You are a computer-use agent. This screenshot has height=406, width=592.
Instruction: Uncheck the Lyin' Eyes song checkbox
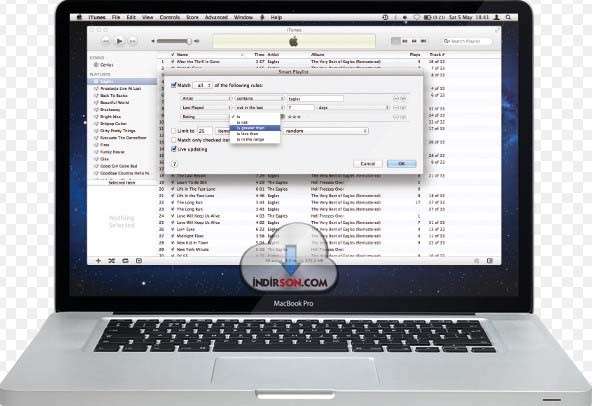click(x=173, y=229)
